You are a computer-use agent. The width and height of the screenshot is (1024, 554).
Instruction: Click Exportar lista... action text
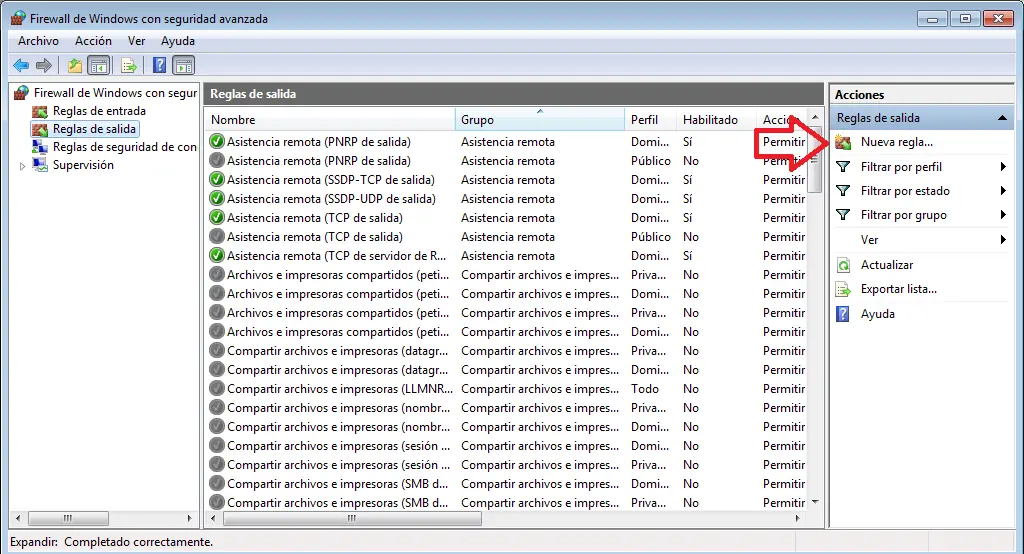tap(899, 289)
